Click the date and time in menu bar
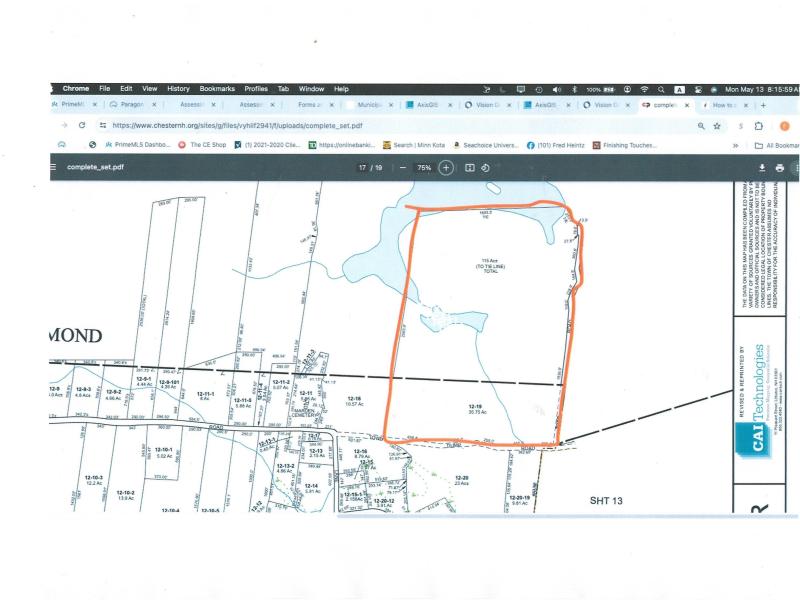 coord(762,89)
